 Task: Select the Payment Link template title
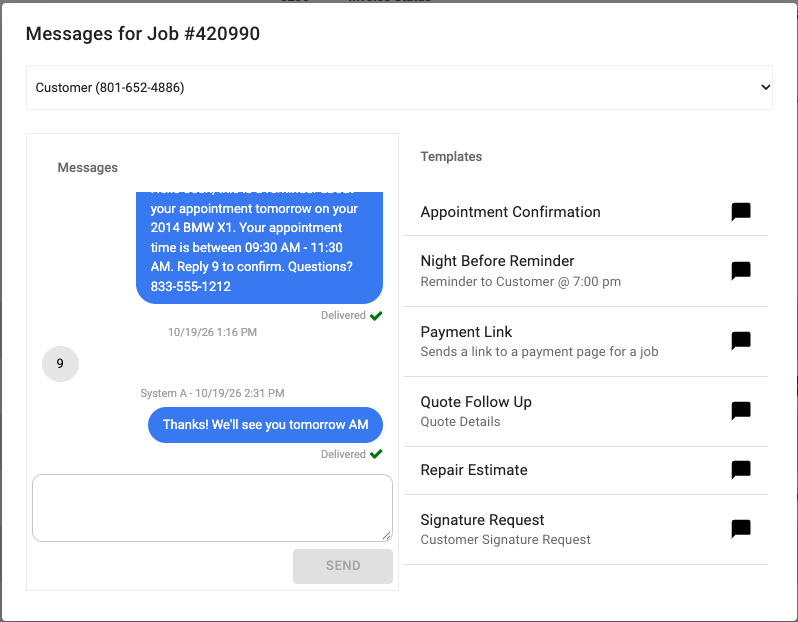coord(466,332)
